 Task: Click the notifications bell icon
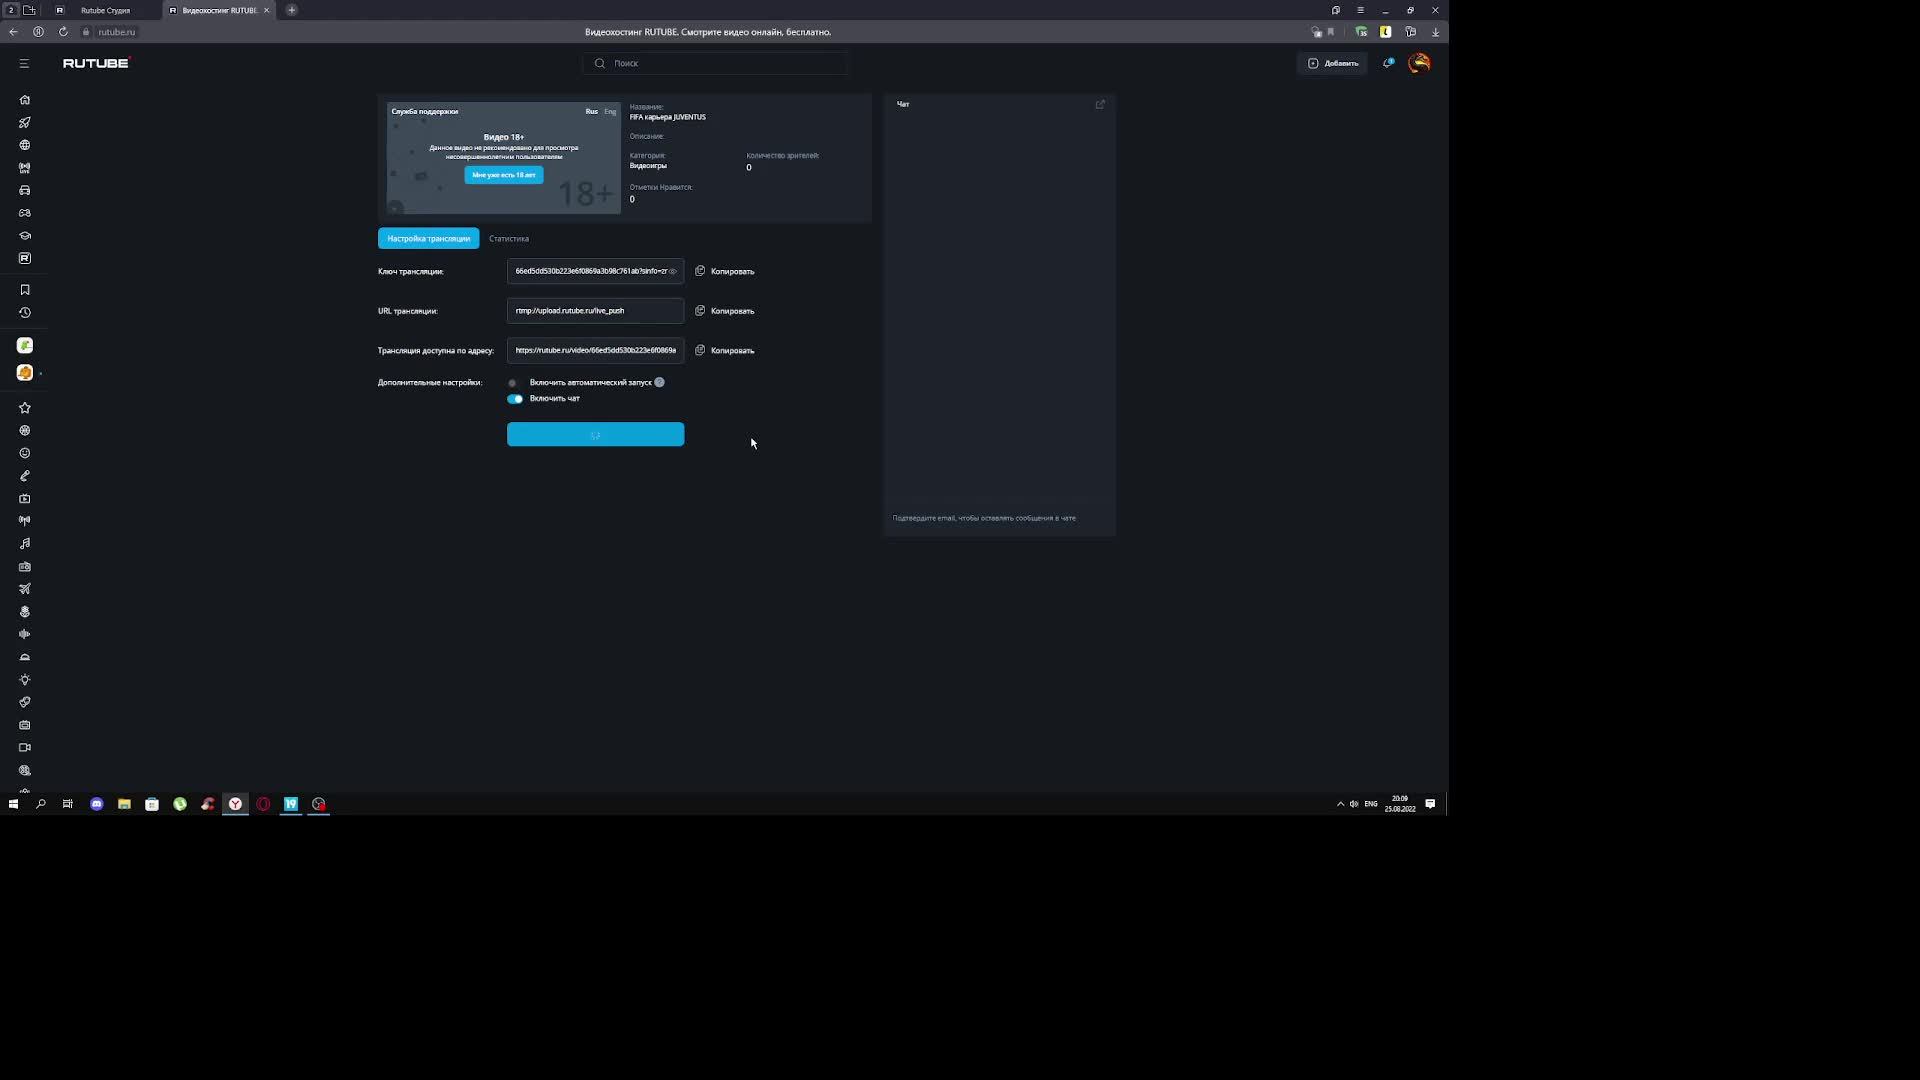coord(1388,63)
